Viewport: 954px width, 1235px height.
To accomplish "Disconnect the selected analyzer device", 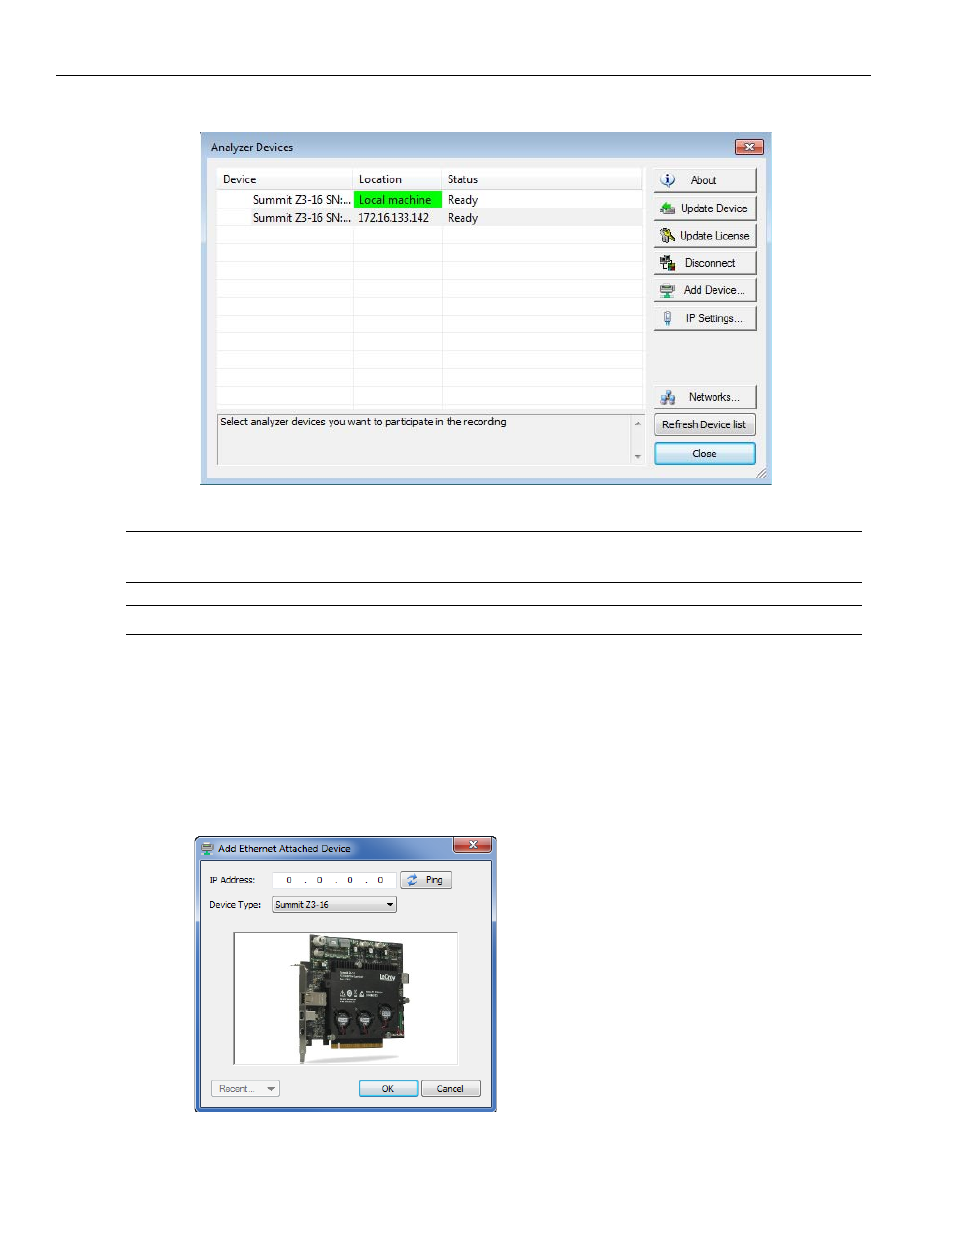I will pos(705,263).
